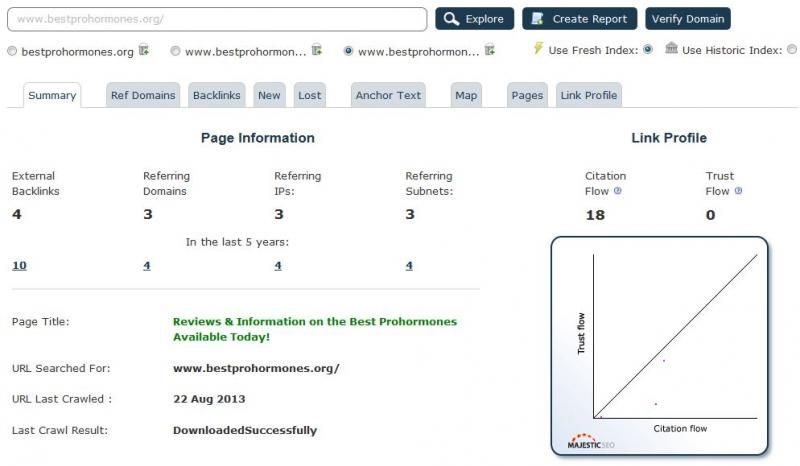Open the Pages tab
Screen dimensions: 800x466
[x=527, y=95]
